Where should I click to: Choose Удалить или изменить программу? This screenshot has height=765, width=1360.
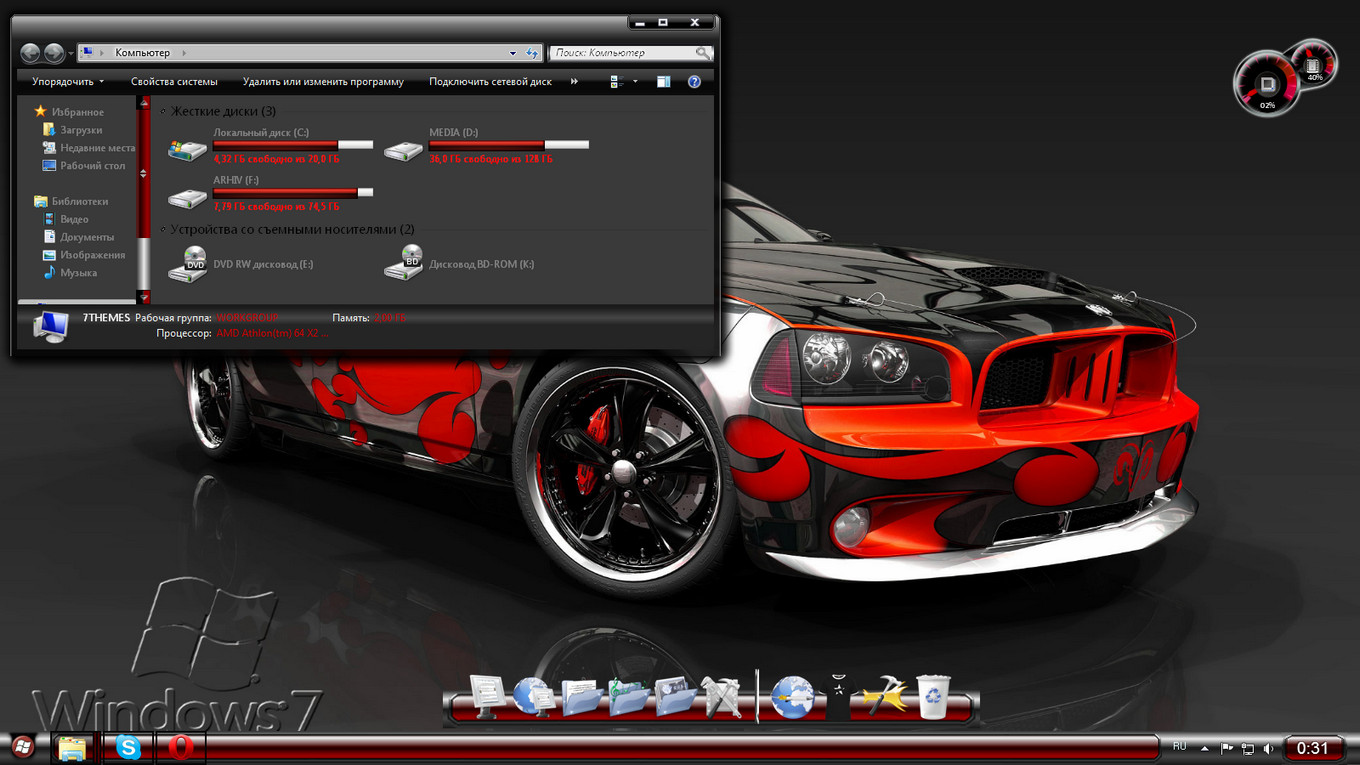(323, 82)
